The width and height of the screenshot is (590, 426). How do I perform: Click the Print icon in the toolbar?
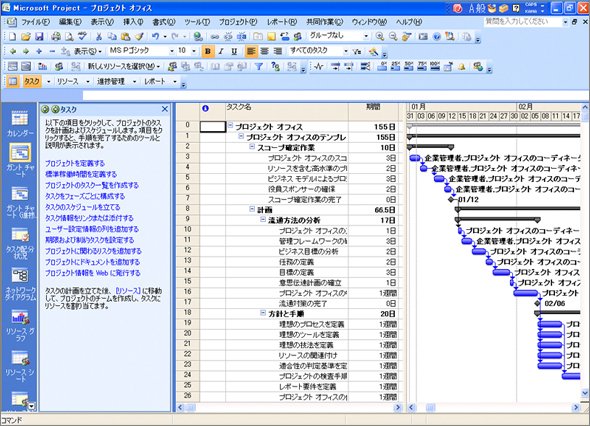click(x=56, y=37)
